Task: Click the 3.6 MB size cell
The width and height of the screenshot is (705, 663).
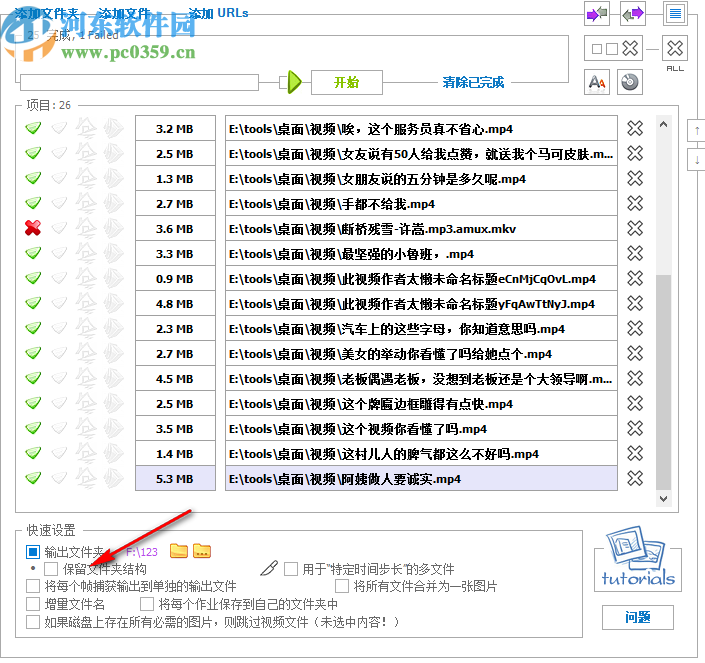Action: (x=175, y=229)
